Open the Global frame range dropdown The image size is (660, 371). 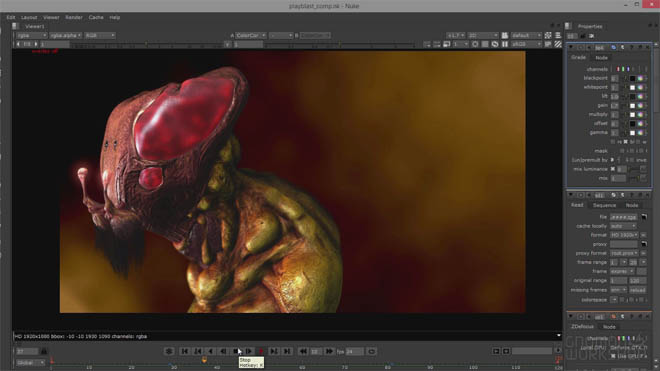point(30,363)
